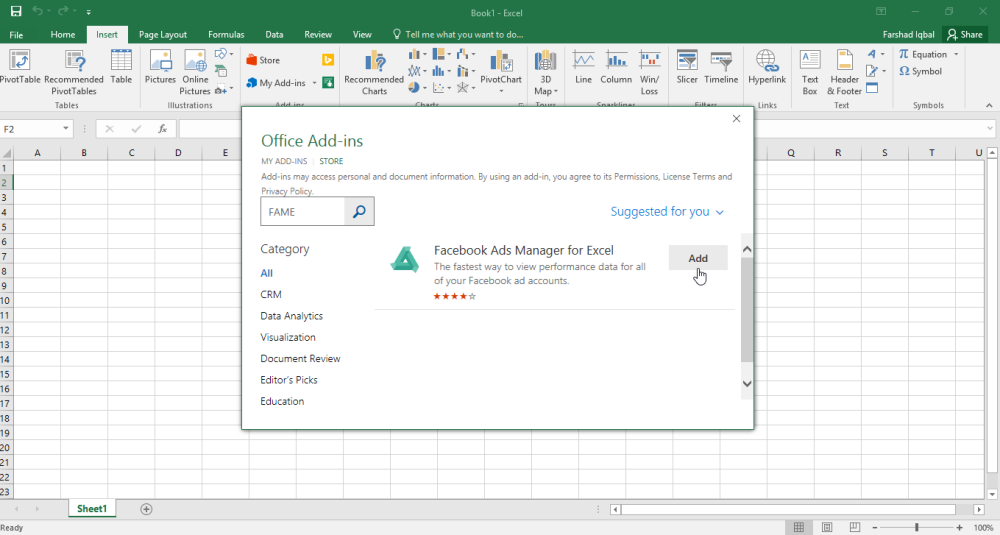The height and width of the screenshot is (535, 1000).
Task: Insert a PivotTable from the ribbon
Action: tap(20, 68)
